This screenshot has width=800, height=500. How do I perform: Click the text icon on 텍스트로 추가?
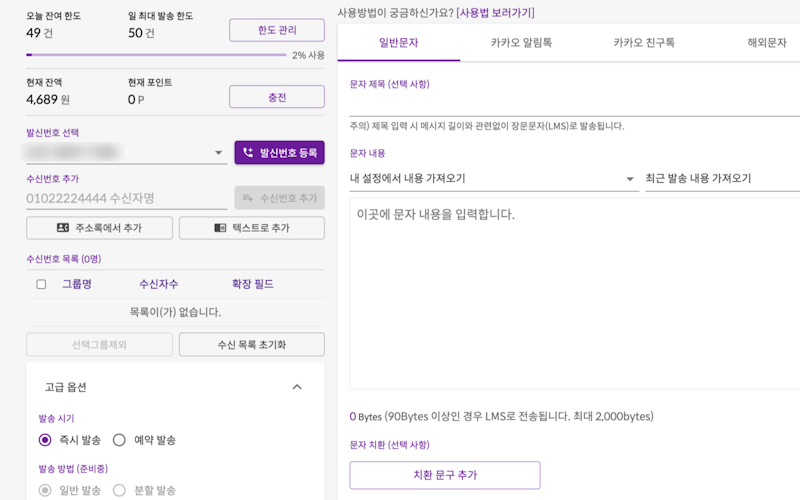tap(220, 228)
